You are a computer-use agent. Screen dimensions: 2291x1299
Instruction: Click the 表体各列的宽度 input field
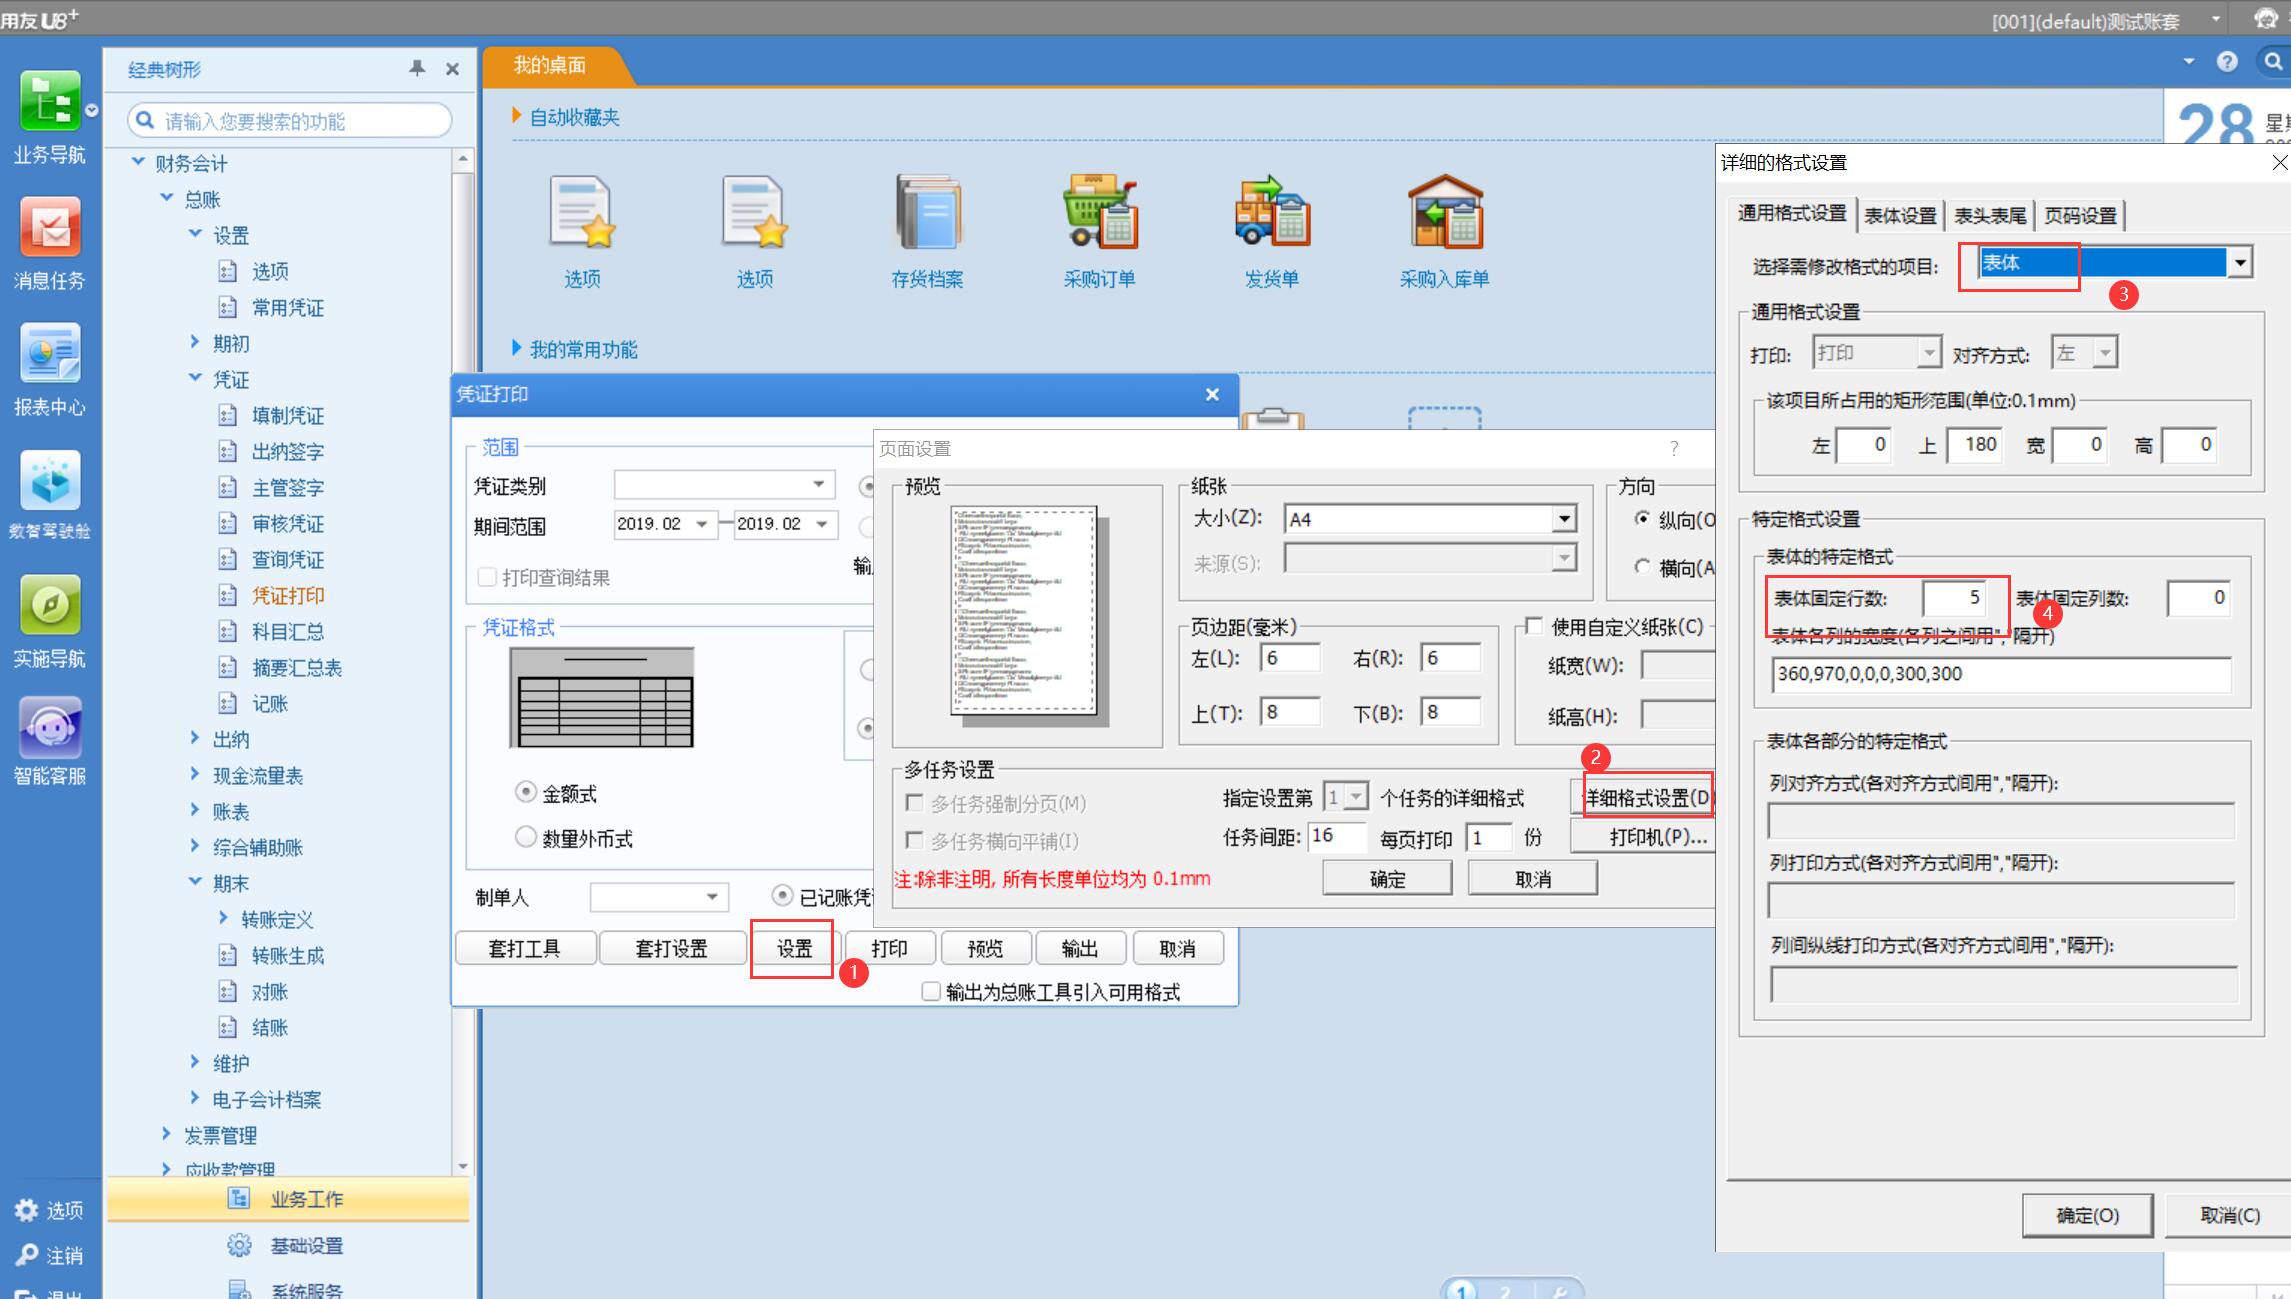pyautogui.click(x=2001, y=674)
